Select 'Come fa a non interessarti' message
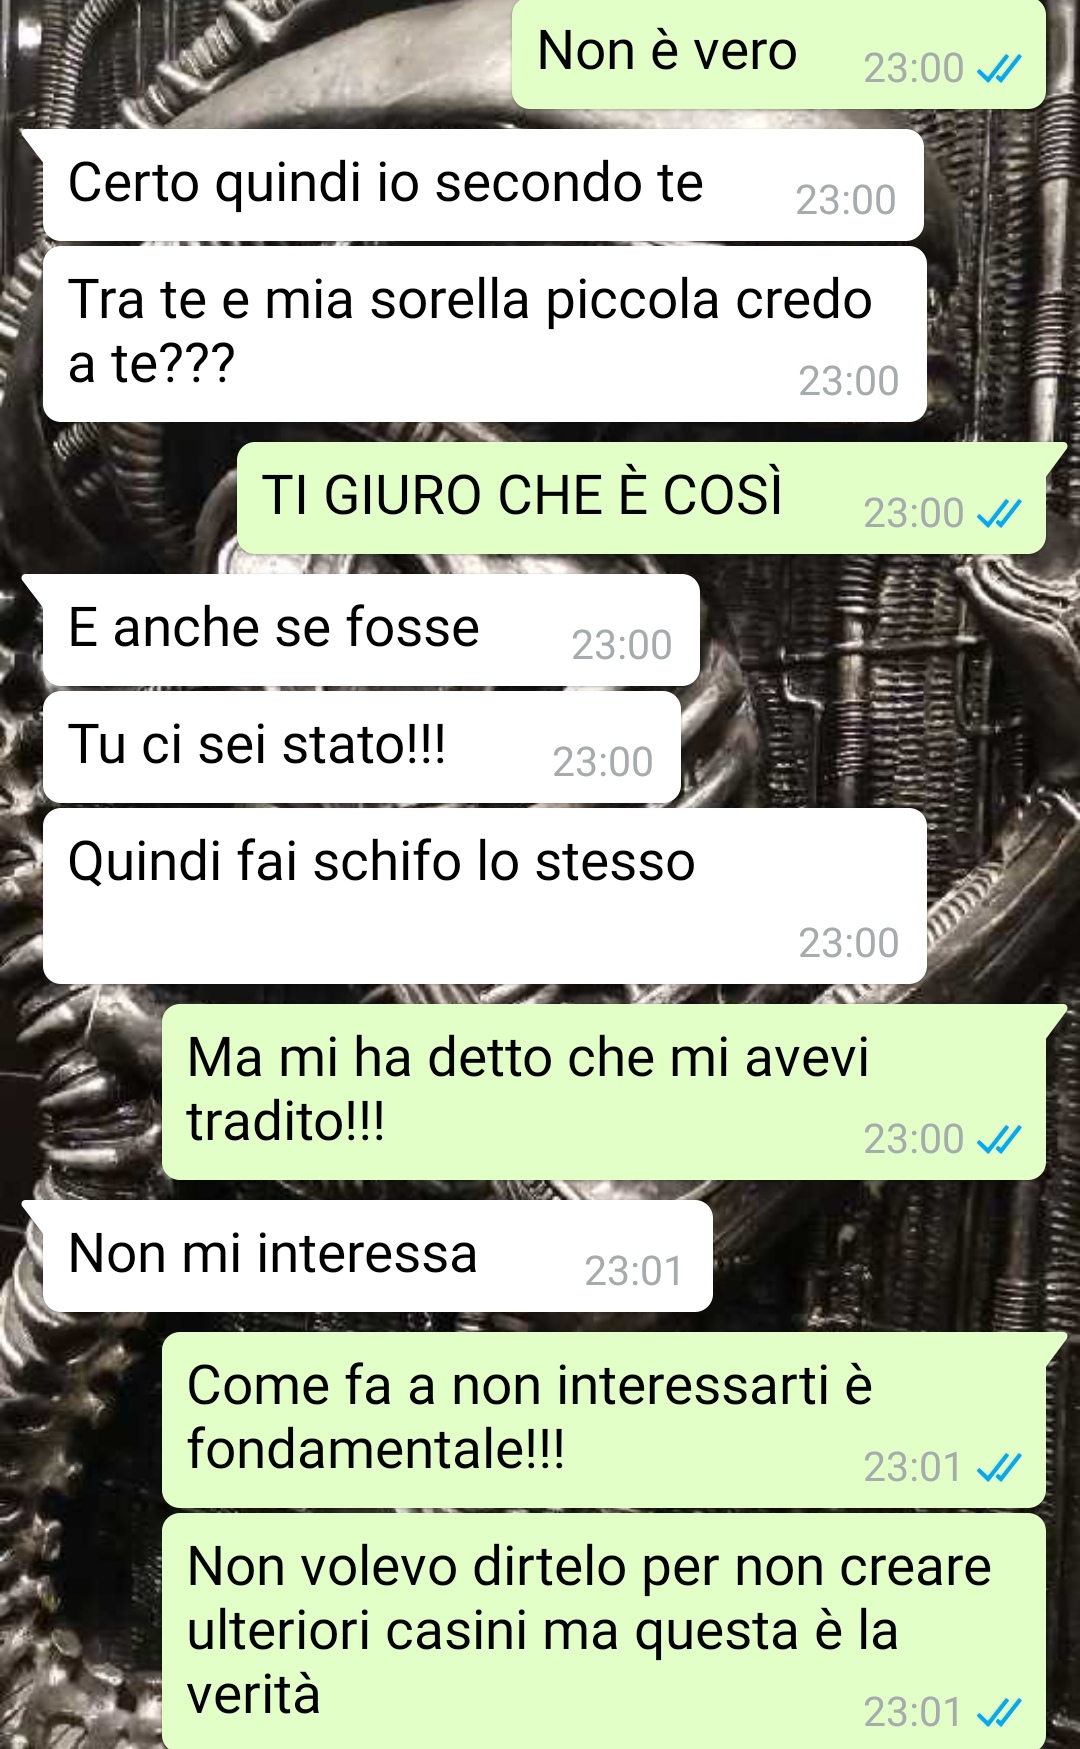1080x1749 pixels. [x=604, y=1420]
